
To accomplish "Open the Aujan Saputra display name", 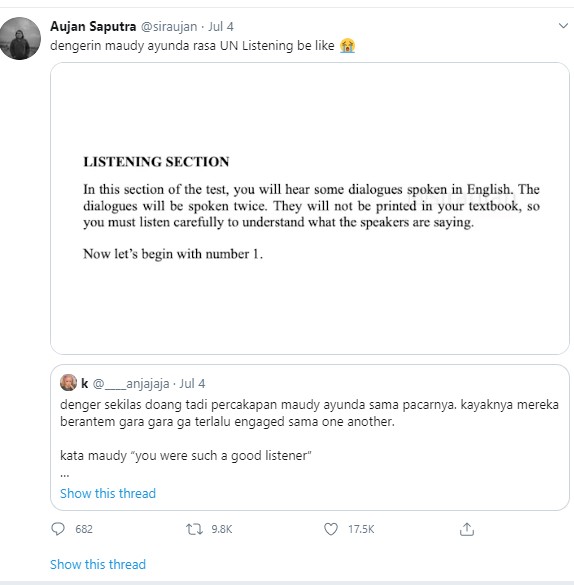I will [x=93, y=26].
